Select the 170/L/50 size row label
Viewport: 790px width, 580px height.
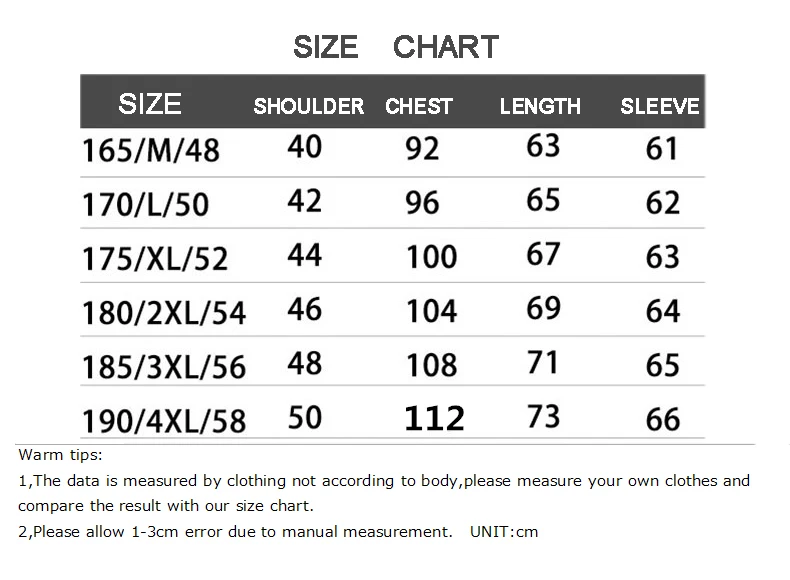pyautogui.click(x=146, y=204)
